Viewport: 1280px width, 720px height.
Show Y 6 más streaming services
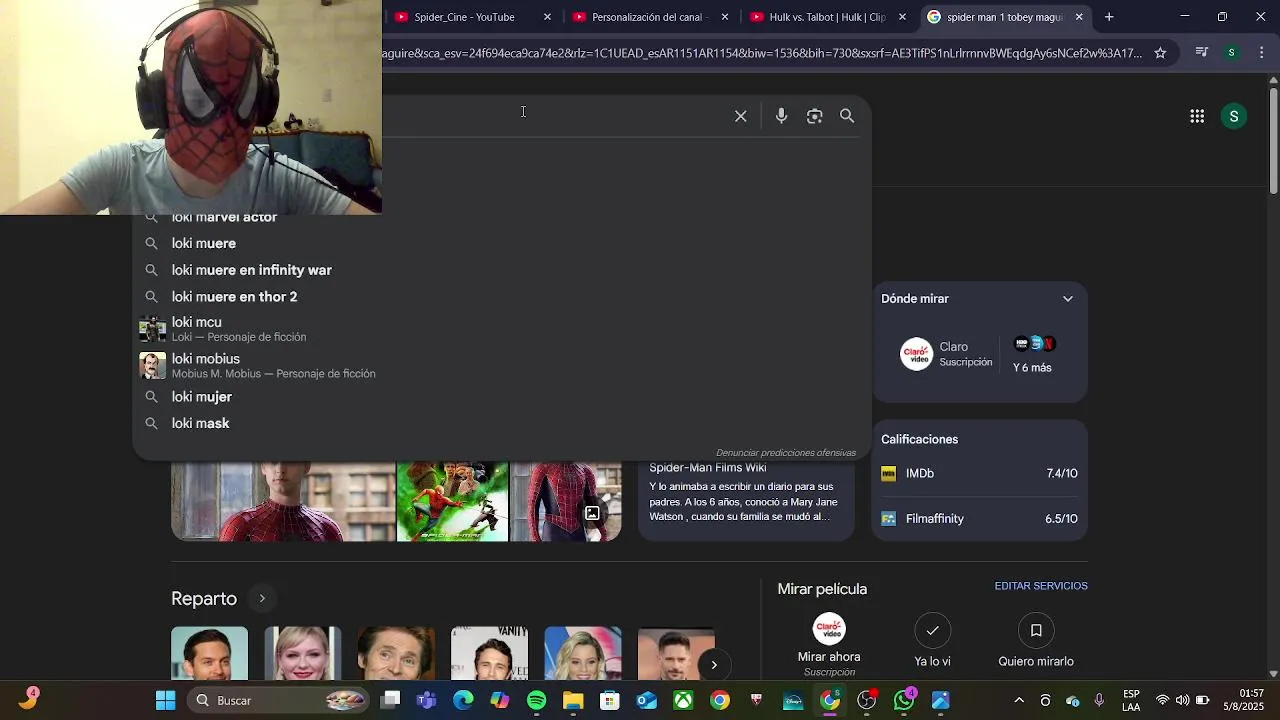[1033, 355]
